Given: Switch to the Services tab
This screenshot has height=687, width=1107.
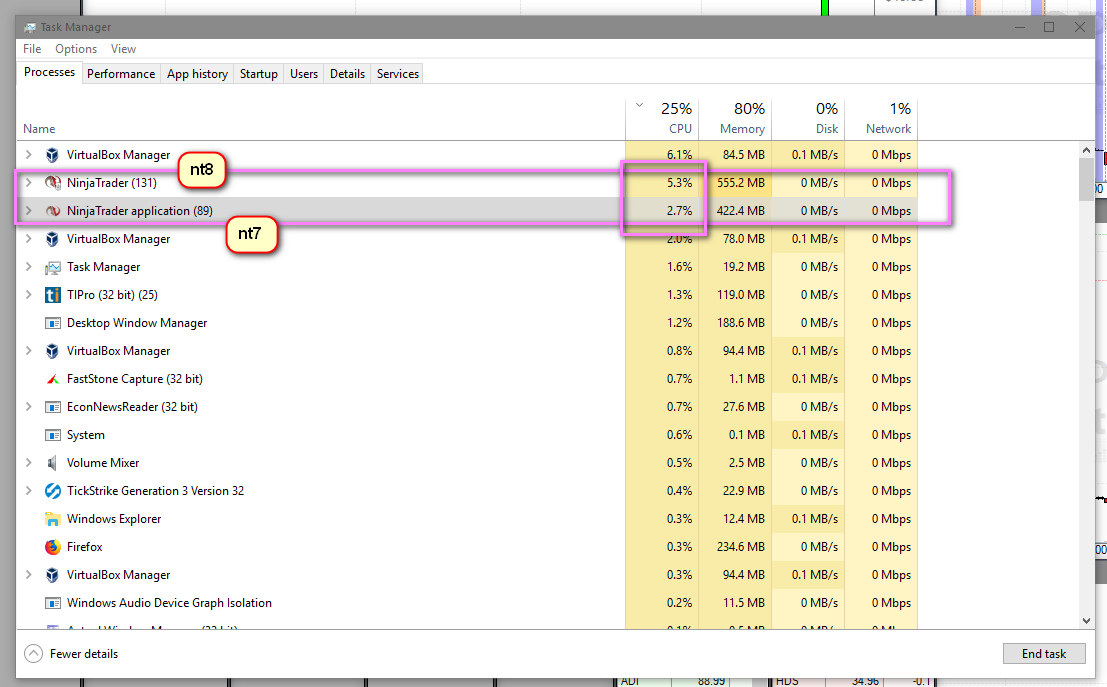Looking at the screenshot, I should click(397, 73).
